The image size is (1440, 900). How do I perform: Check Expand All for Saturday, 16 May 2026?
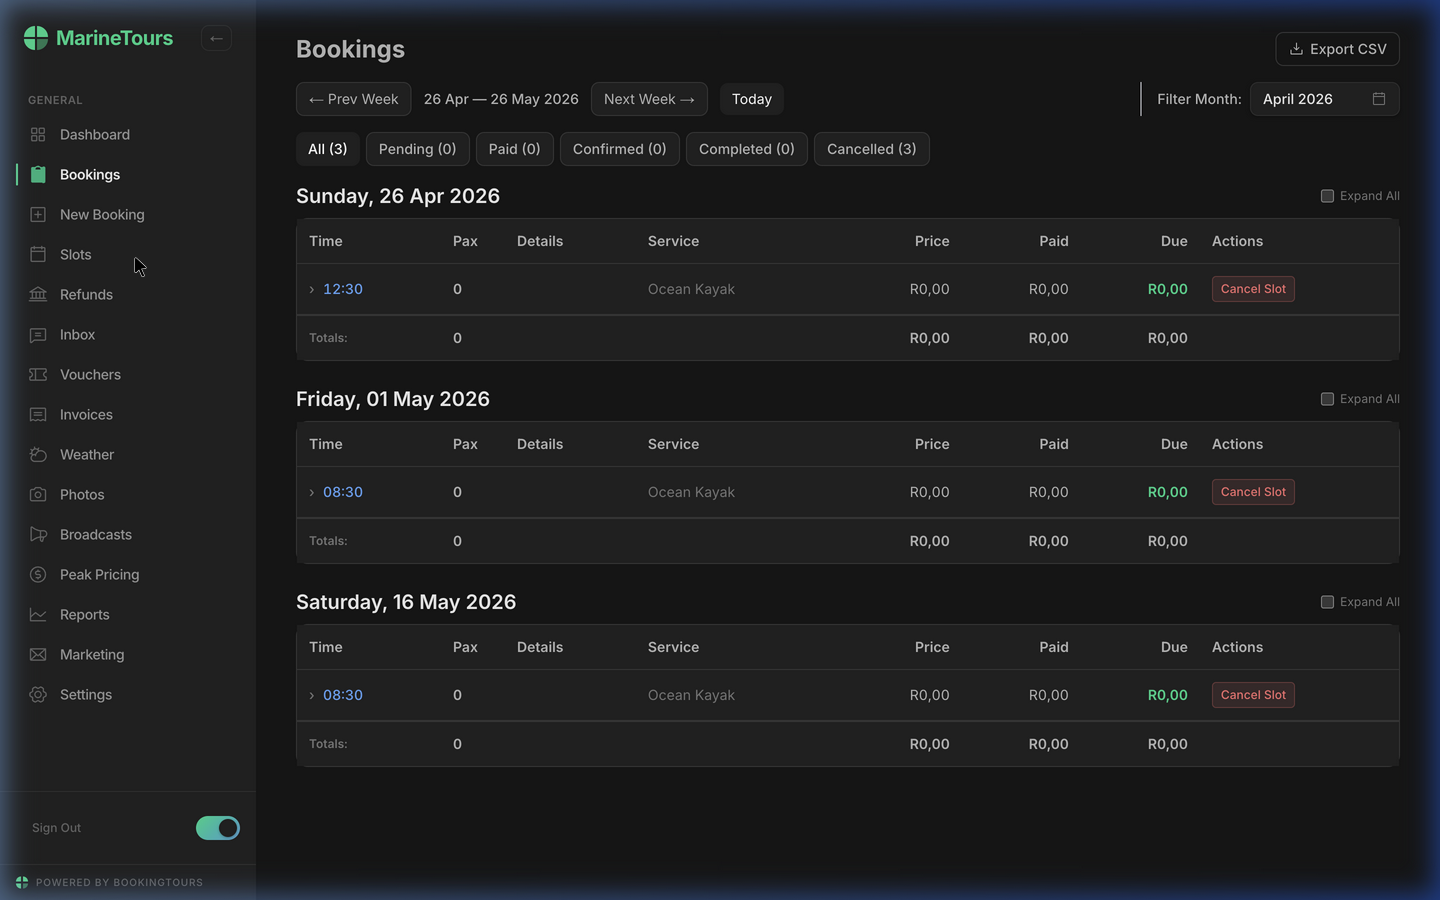tap(1327, 602)
